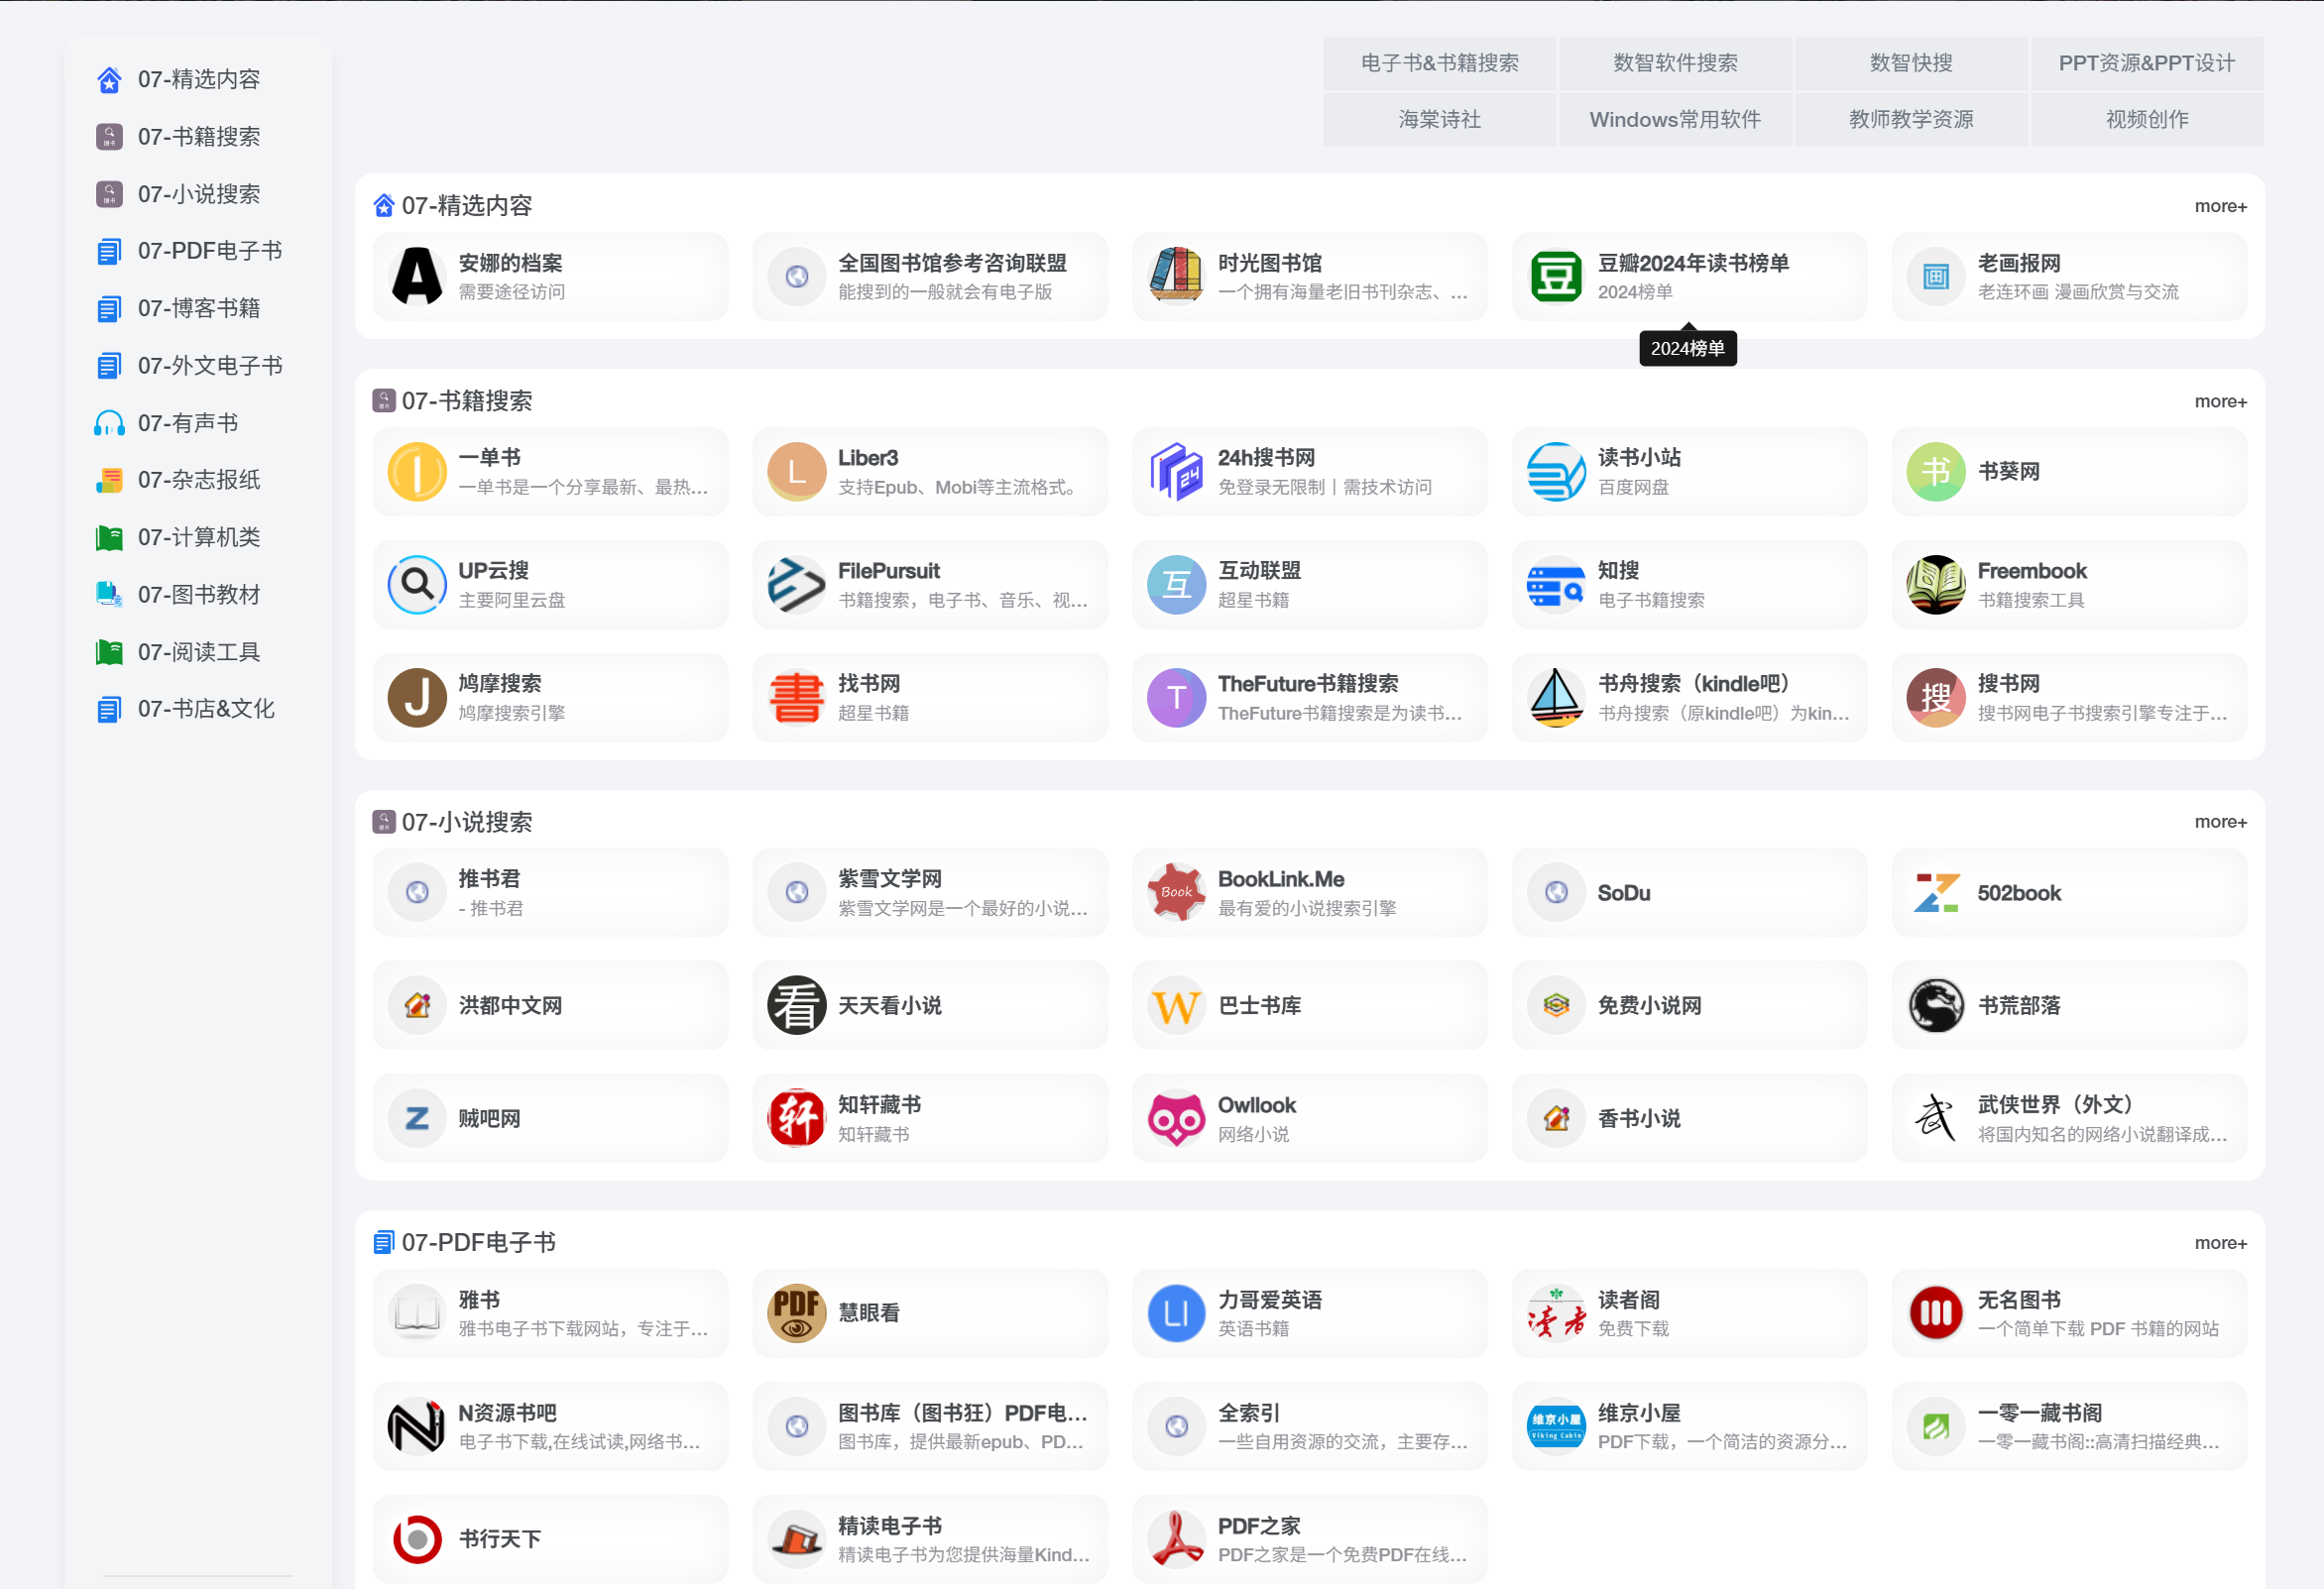Click the 知搜 server search icon
Viewport: 2324px width, 1589px height.
click(x=1556, y=585)
